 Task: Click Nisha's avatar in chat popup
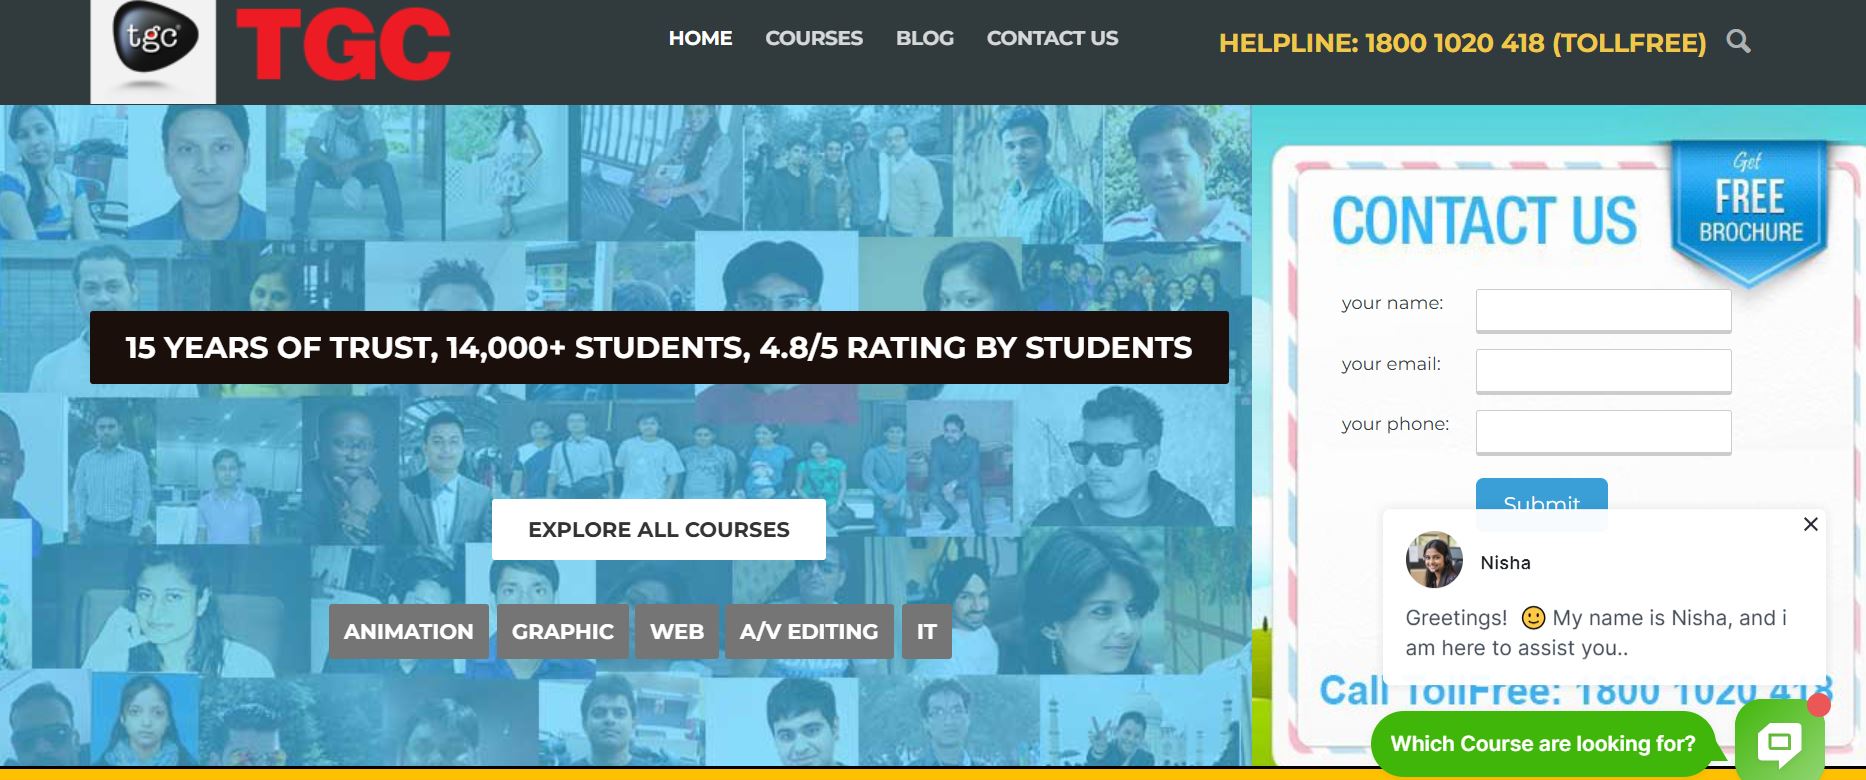click(x=1434, y=560)
